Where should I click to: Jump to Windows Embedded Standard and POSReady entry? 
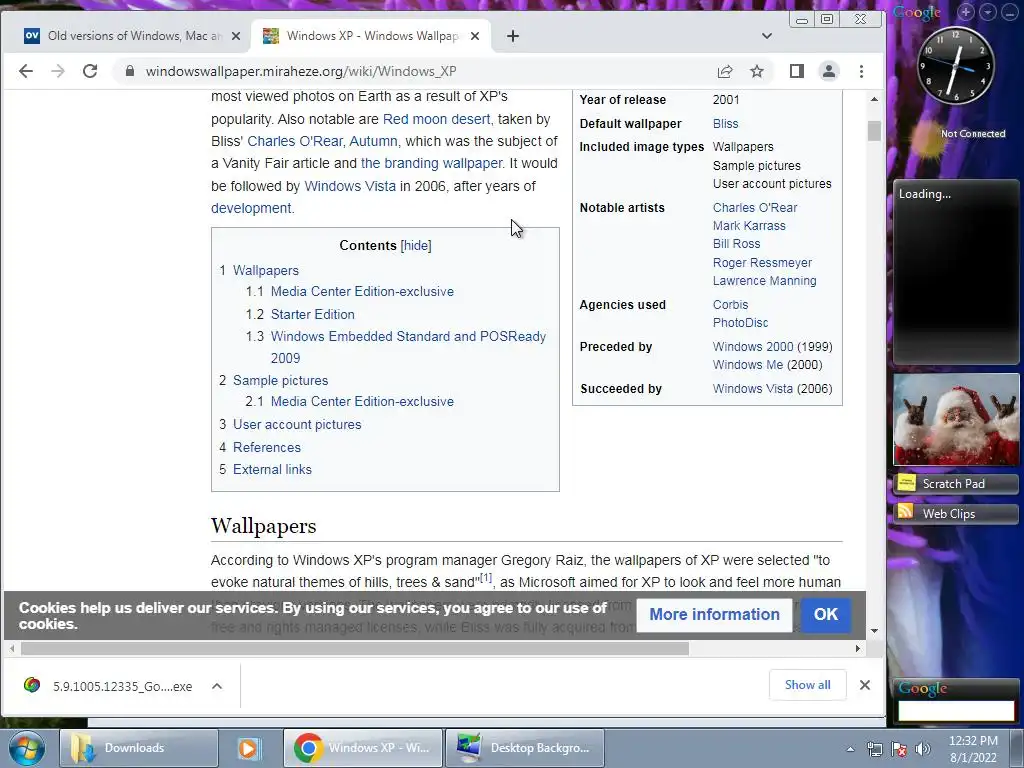[x=408, y=347]
